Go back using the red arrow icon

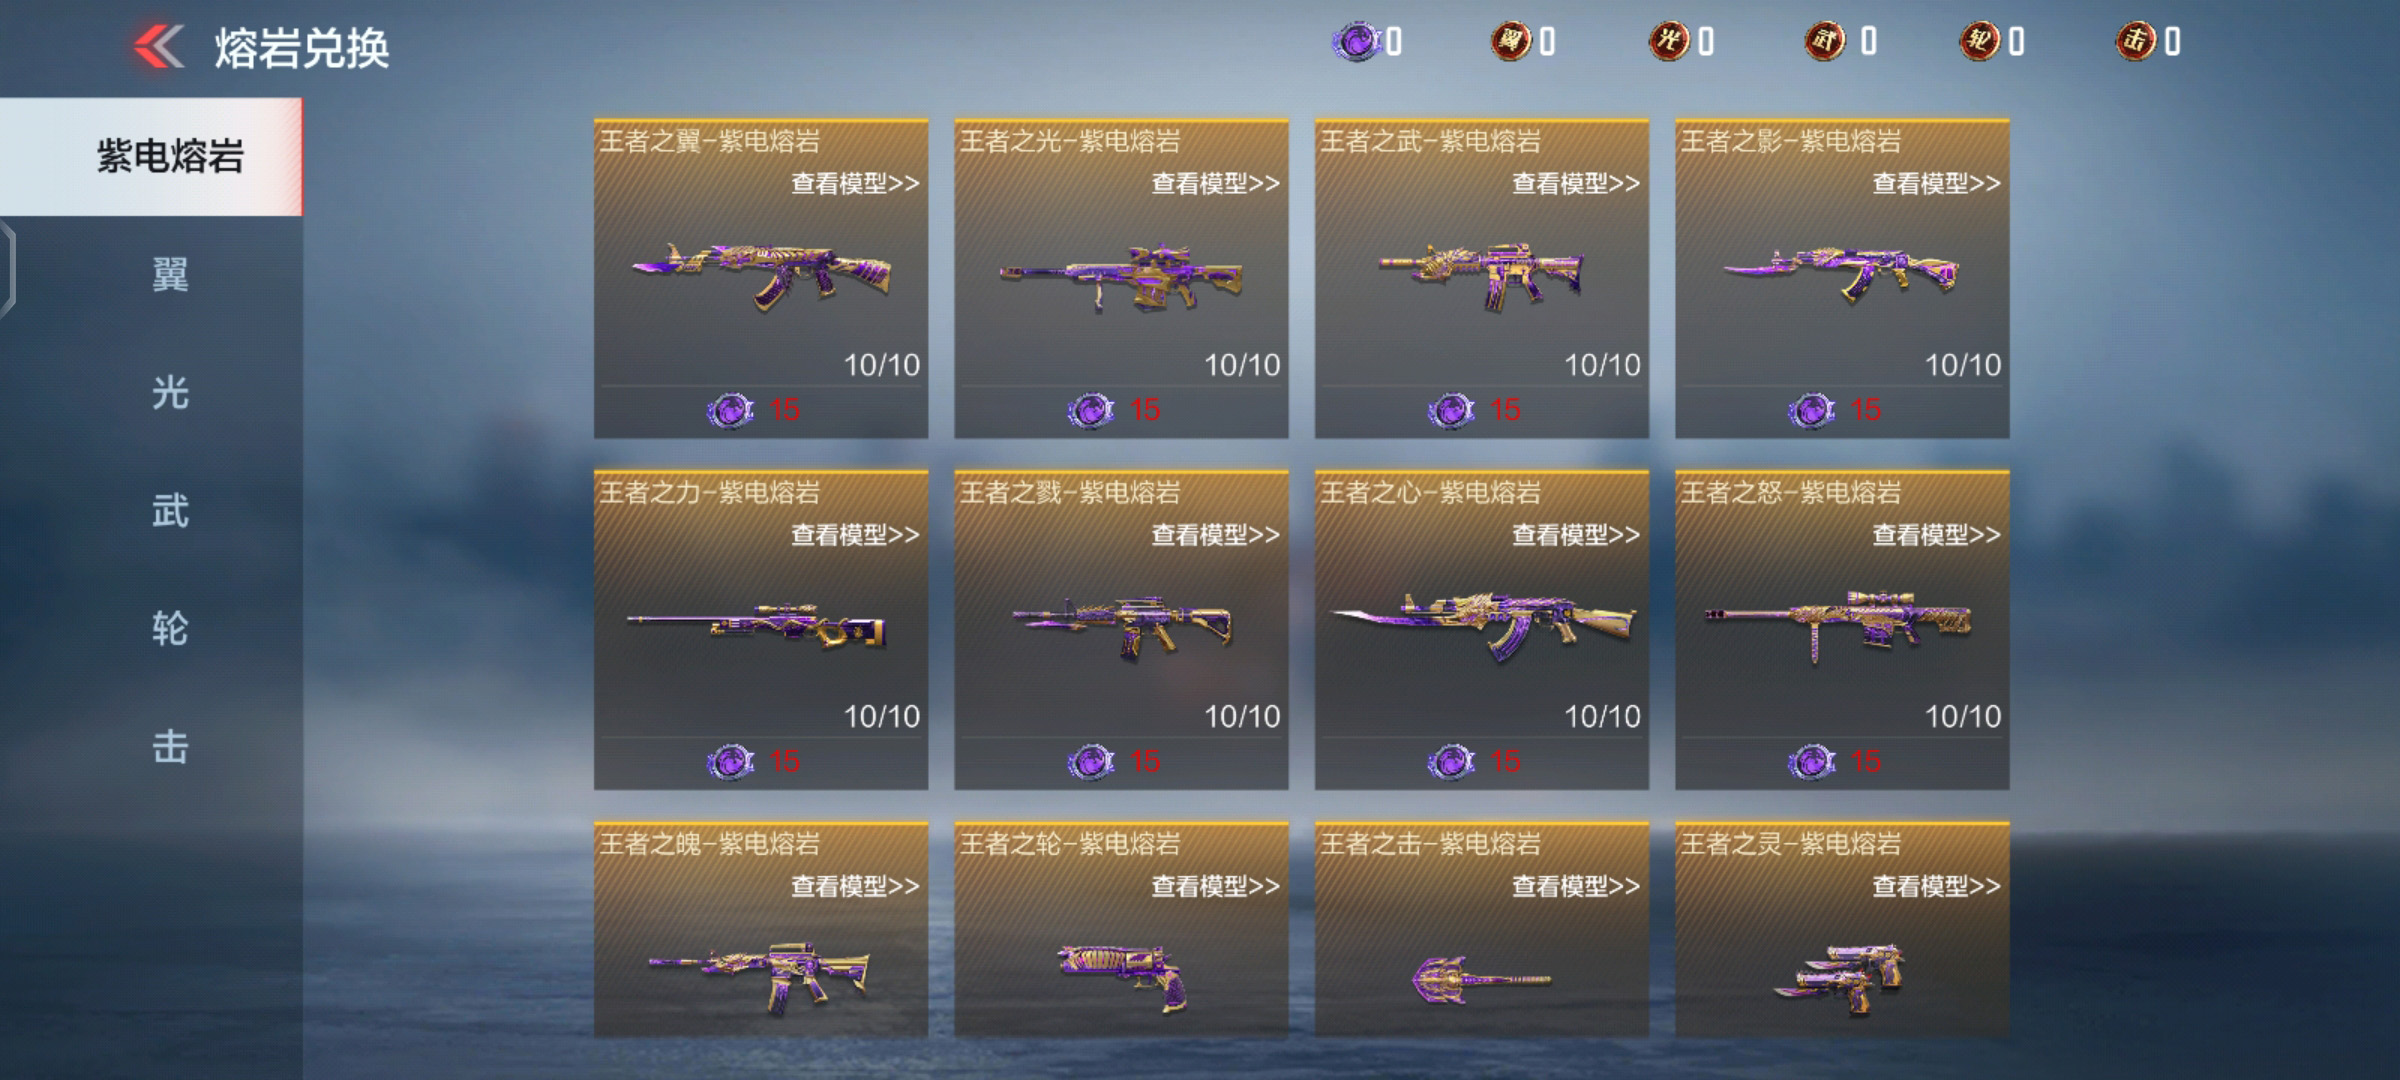pyautogui.click(x=158, y=46)
